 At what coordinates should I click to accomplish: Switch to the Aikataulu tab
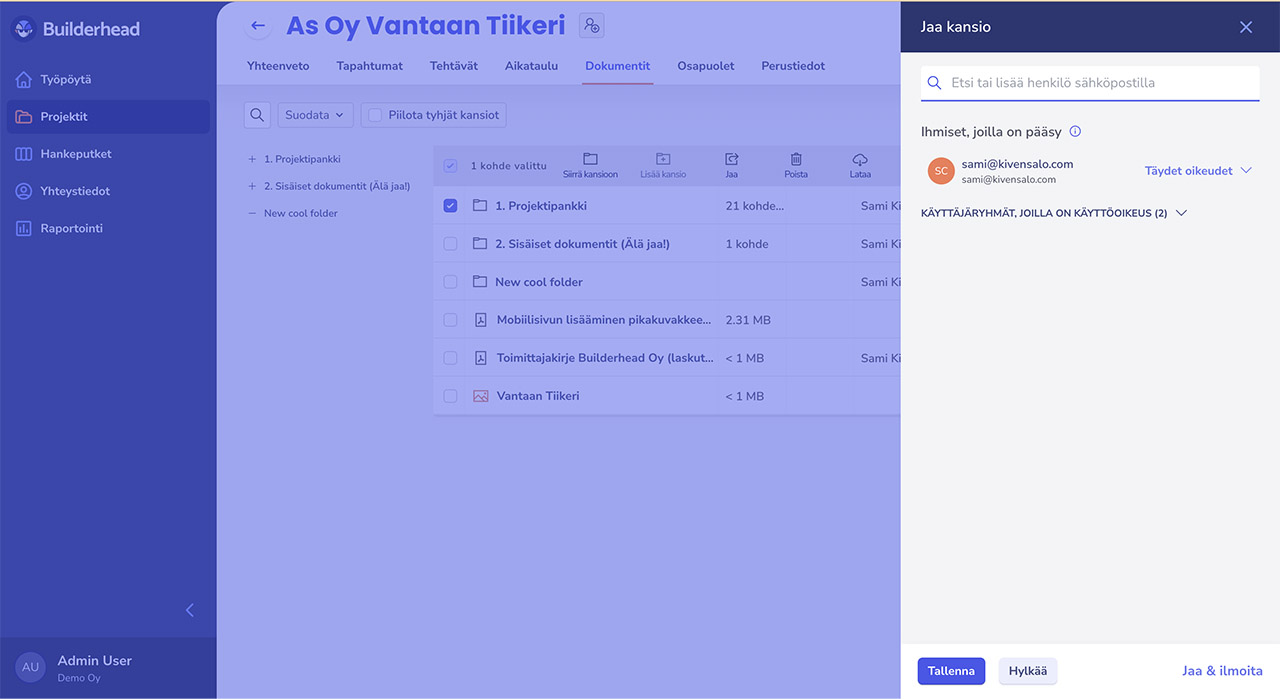[531, 66]
